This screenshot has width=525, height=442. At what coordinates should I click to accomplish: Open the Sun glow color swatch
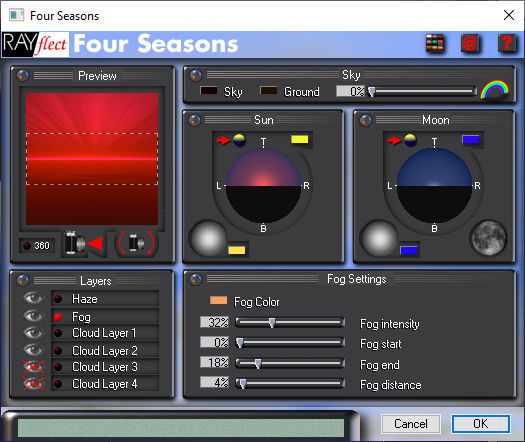pos(237,250)
